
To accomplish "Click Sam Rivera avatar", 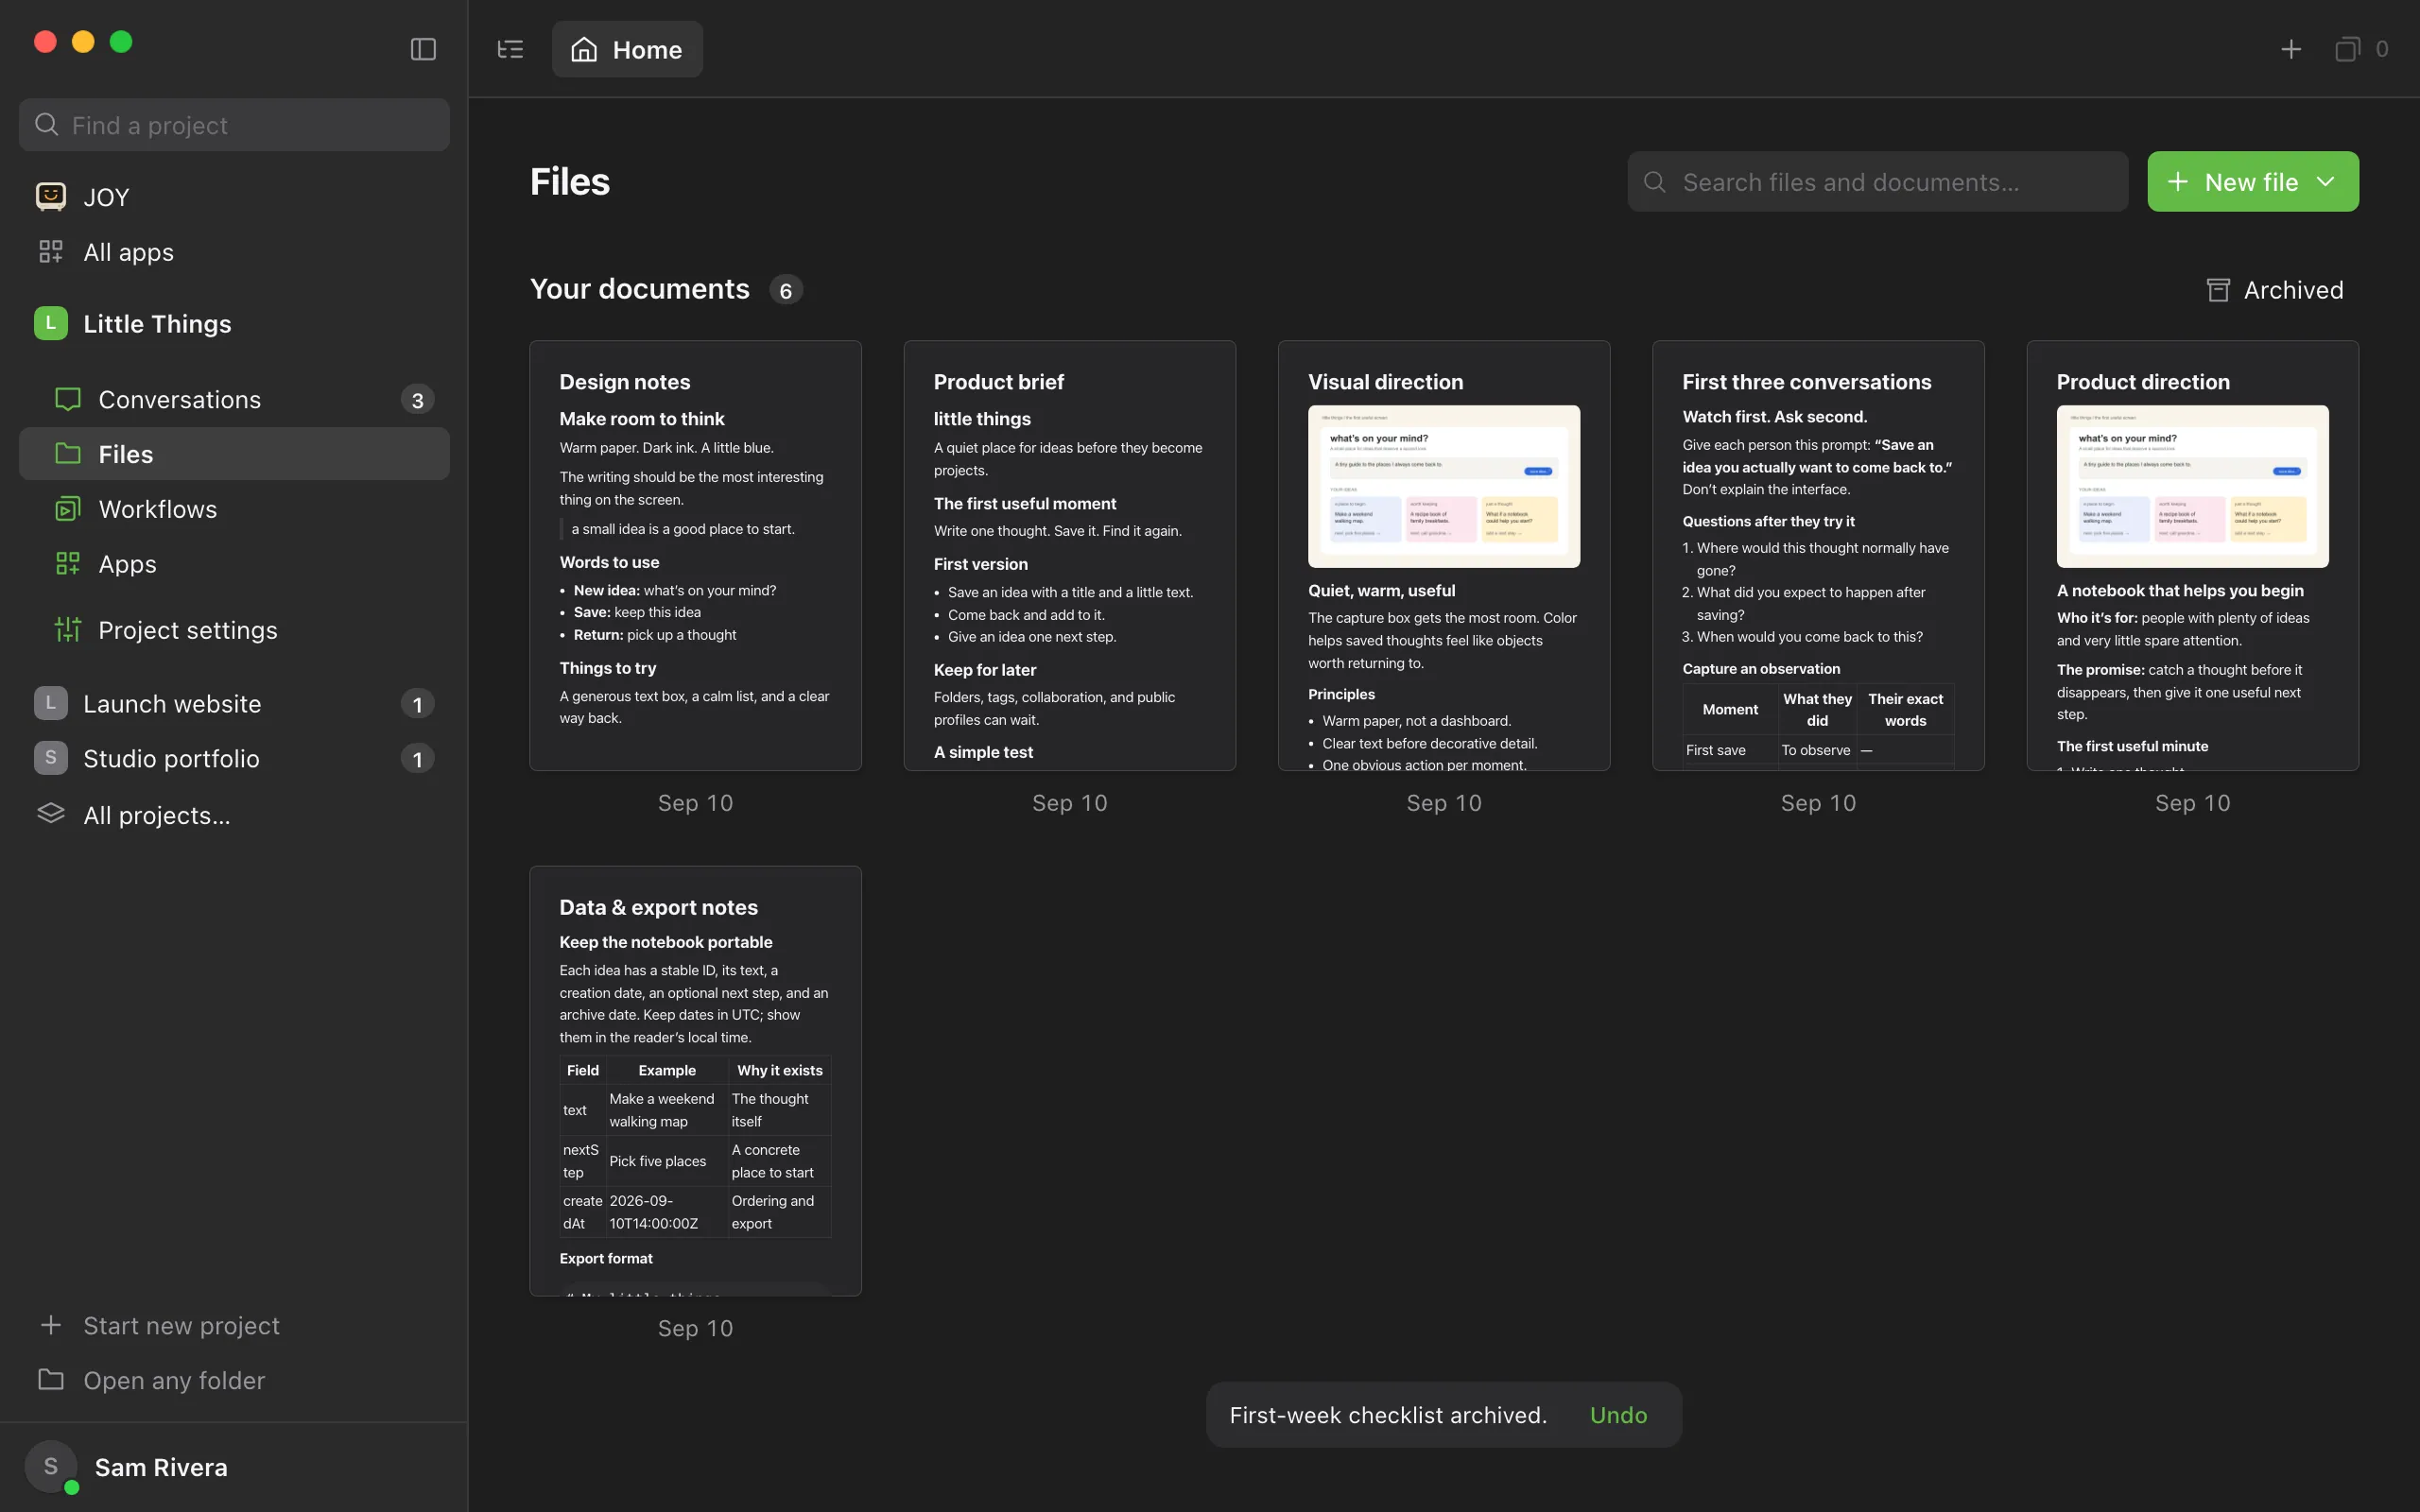I will tap(51, 1467).
